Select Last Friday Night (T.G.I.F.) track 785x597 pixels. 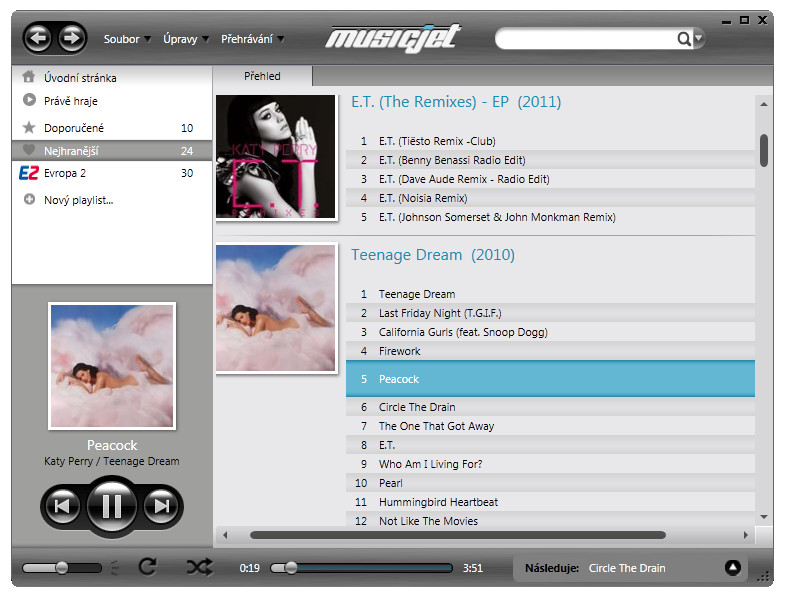(x=550, y=314)
